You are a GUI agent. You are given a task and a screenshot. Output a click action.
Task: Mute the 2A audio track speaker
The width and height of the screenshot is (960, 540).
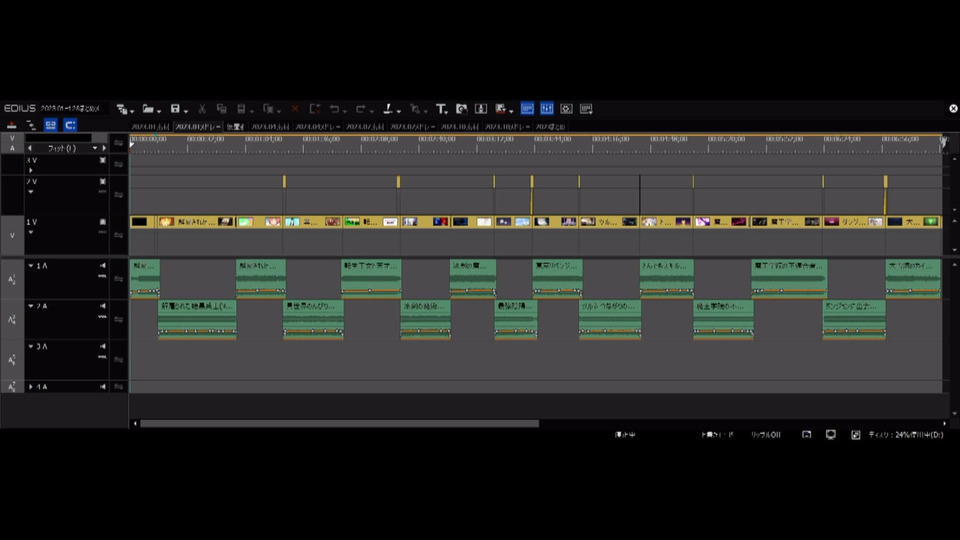click(x=102, y=306)
